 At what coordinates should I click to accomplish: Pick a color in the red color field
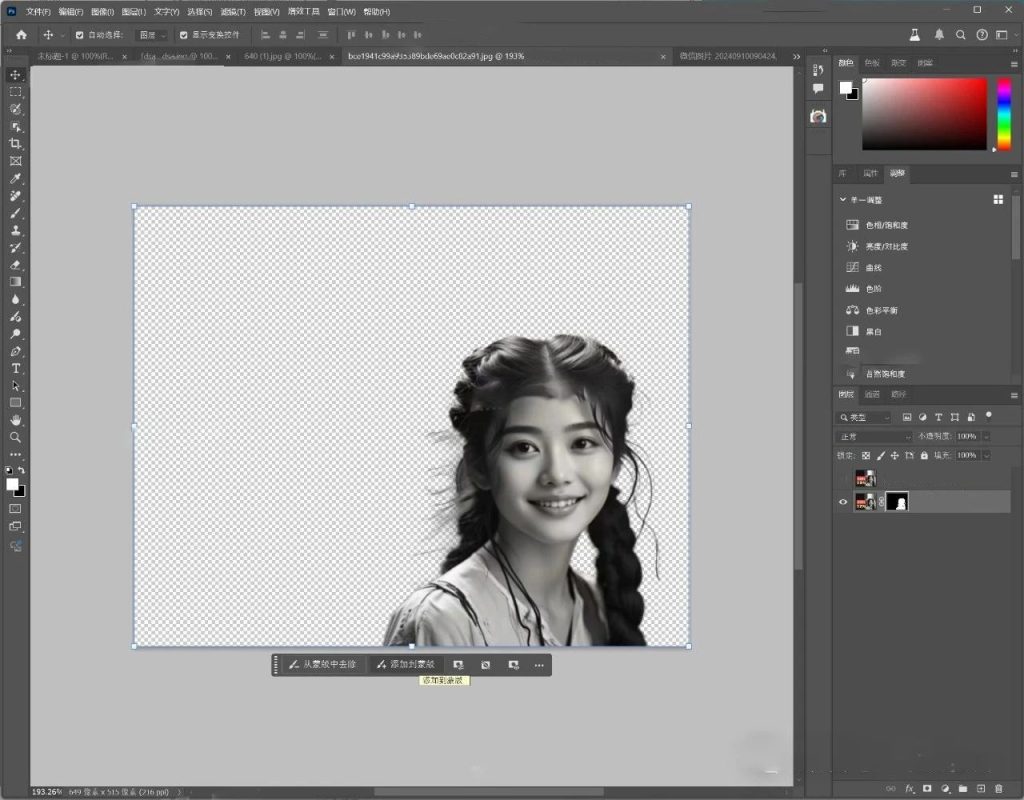tap(924, 114)
